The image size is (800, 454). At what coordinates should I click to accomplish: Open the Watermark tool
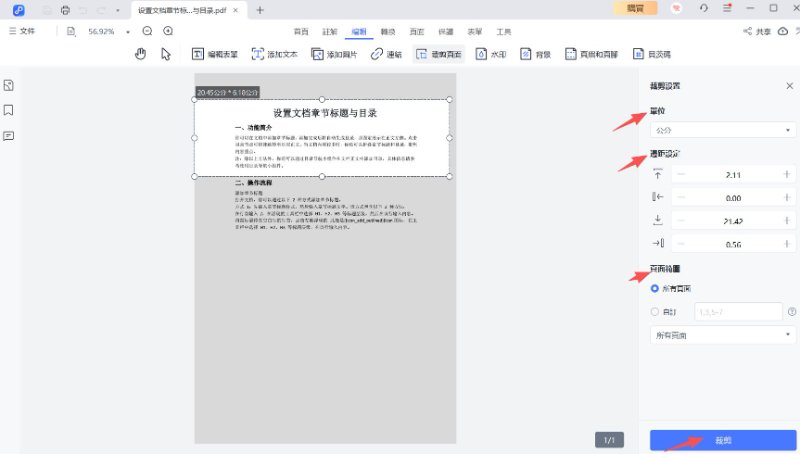[491, 54]
